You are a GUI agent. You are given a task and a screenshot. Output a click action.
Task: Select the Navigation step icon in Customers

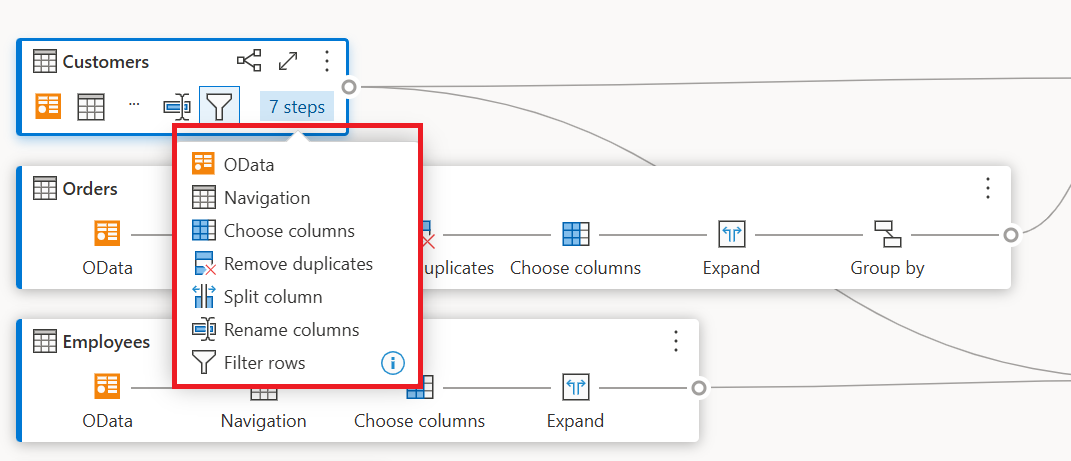click(91, 106)
